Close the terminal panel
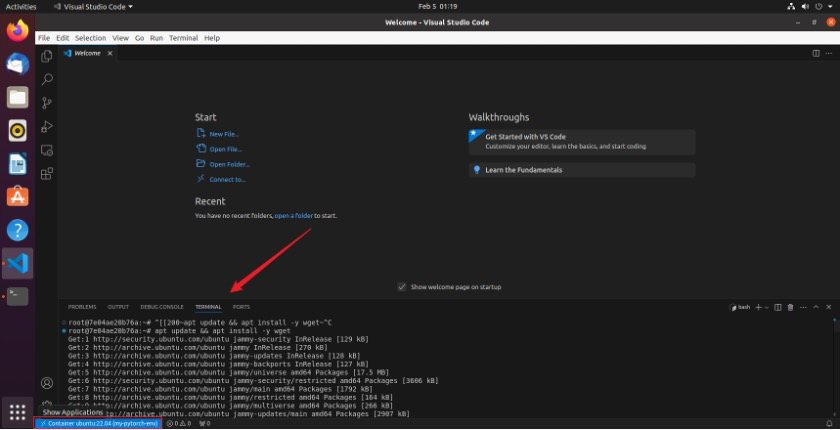Screen dimensions: 840x430 829,307
